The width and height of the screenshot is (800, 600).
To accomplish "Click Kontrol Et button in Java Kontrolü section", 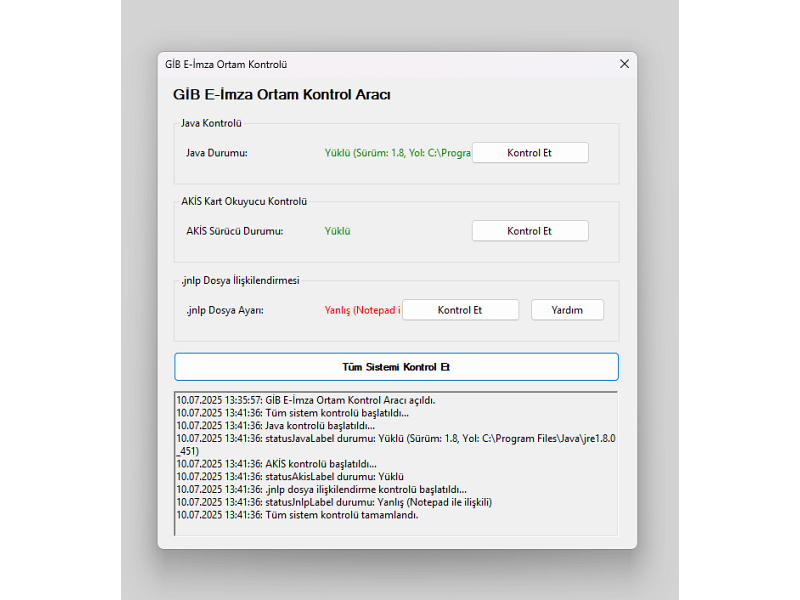I will pos(530,153).
